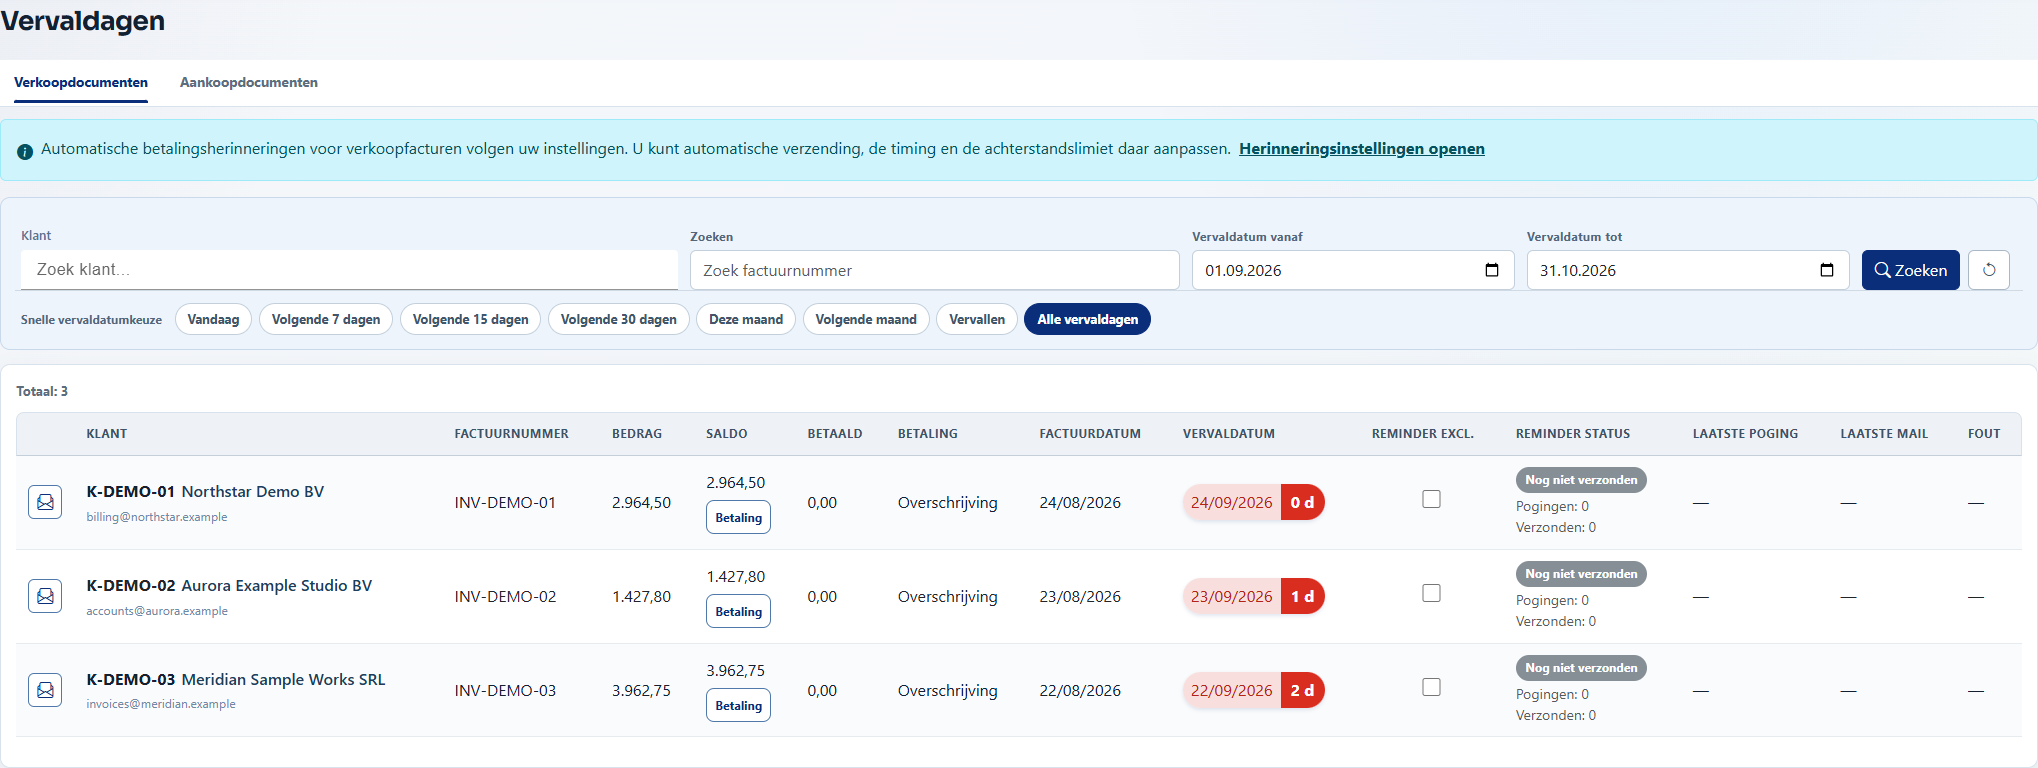Select the Vandaag quick filter

coord(213,319)
